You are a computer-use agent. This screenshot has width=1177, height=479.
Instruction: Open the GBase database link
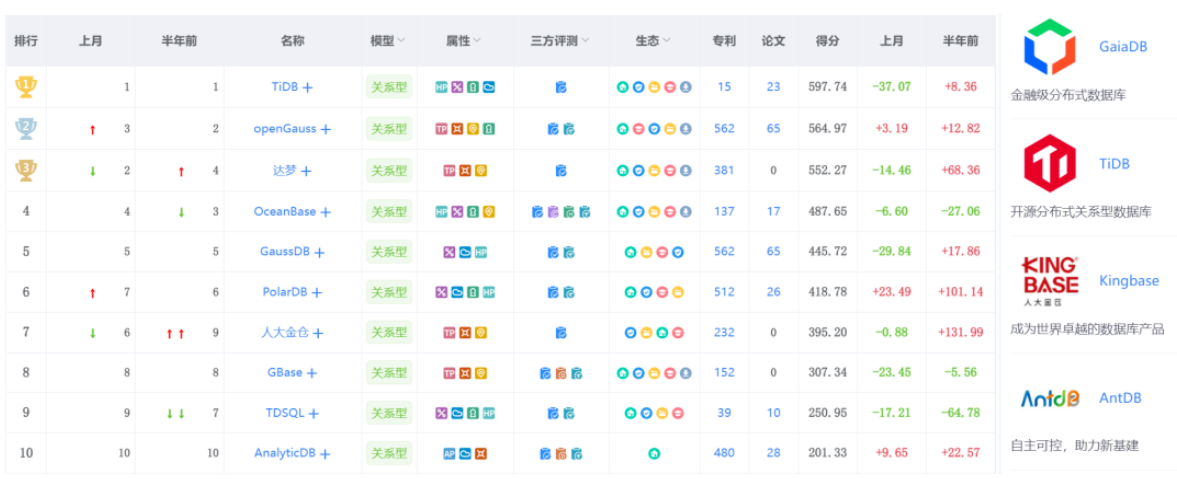coord(284,372)
